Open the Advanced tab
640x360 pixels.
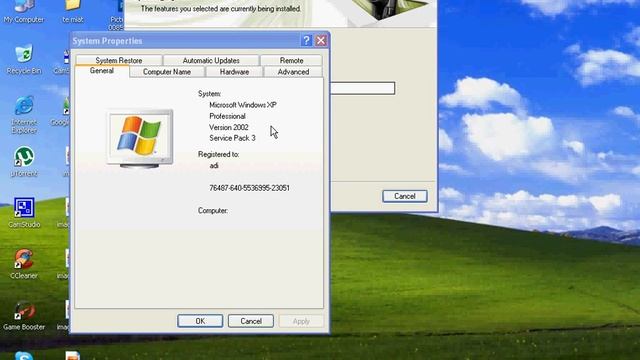(293, 71)
